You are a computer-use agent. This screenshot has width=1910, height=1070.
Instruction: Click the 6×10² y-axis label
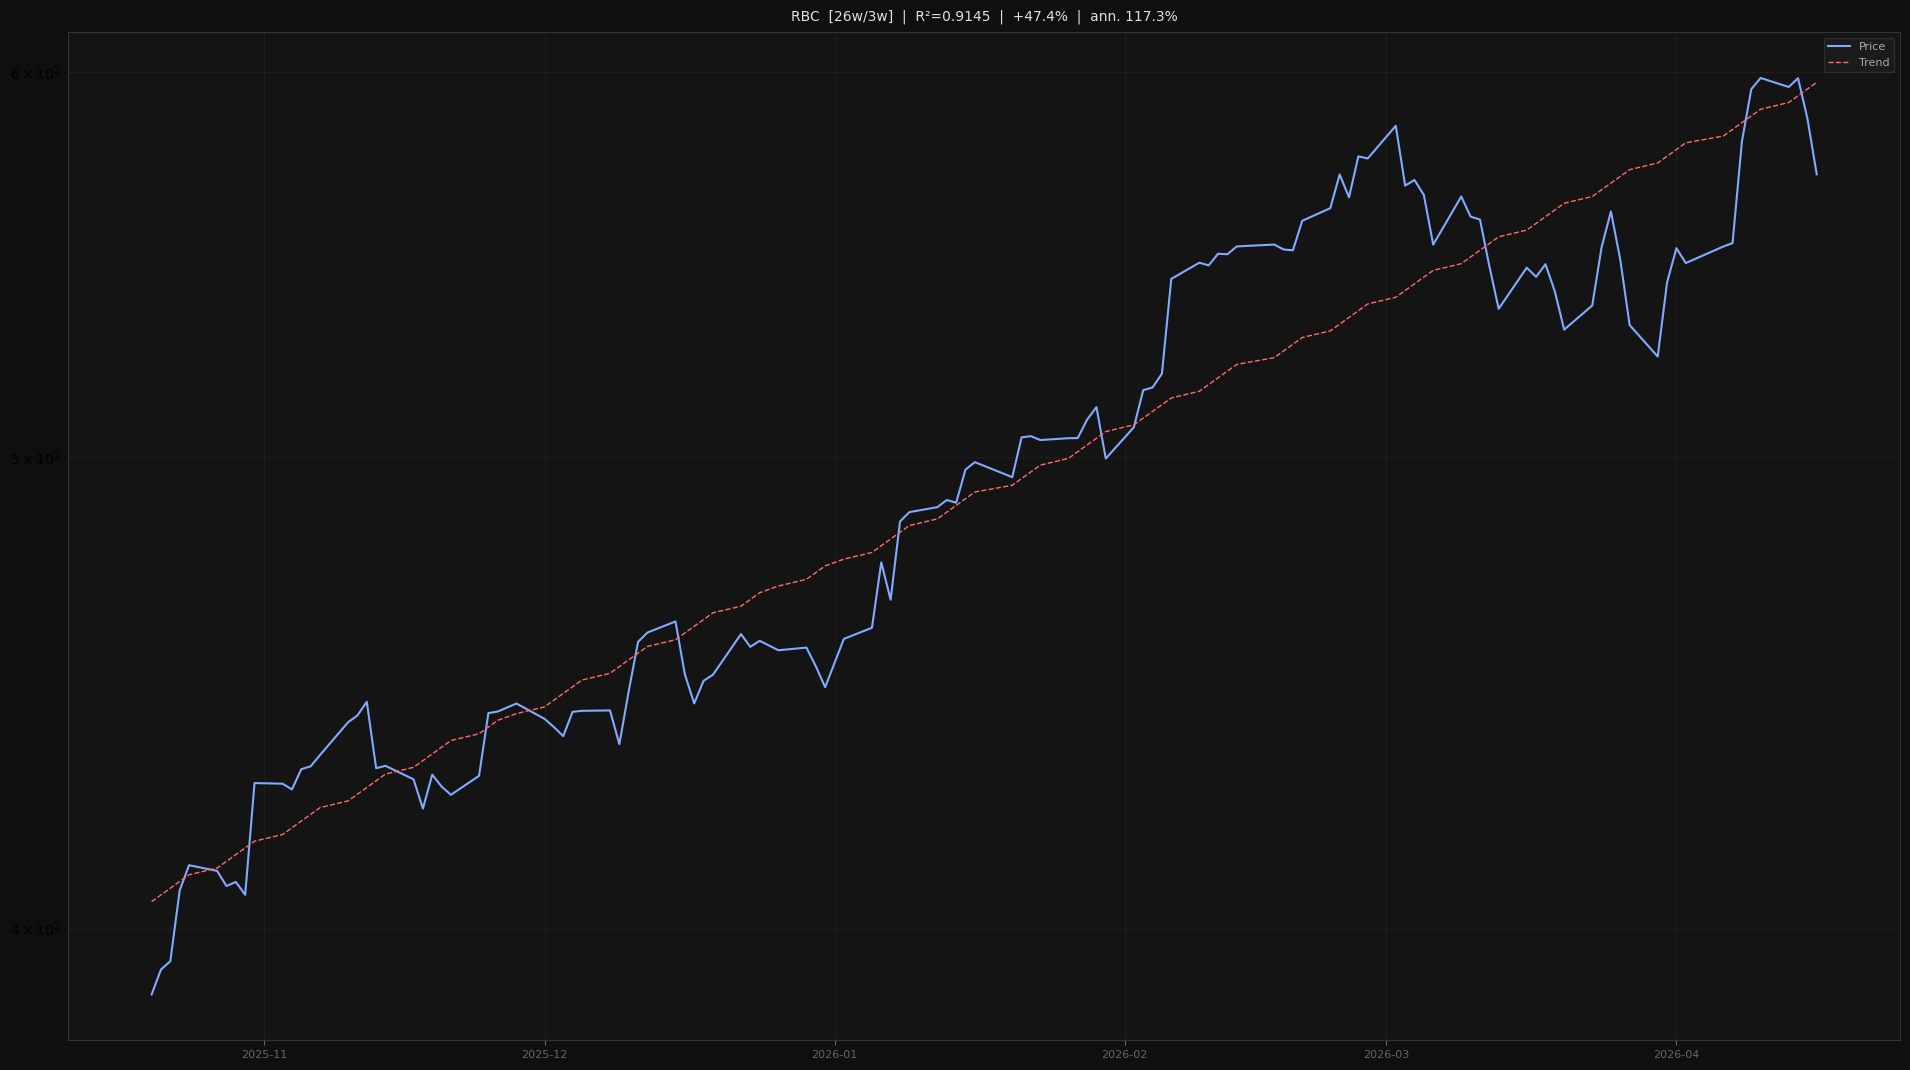click(x=35, y=73)
